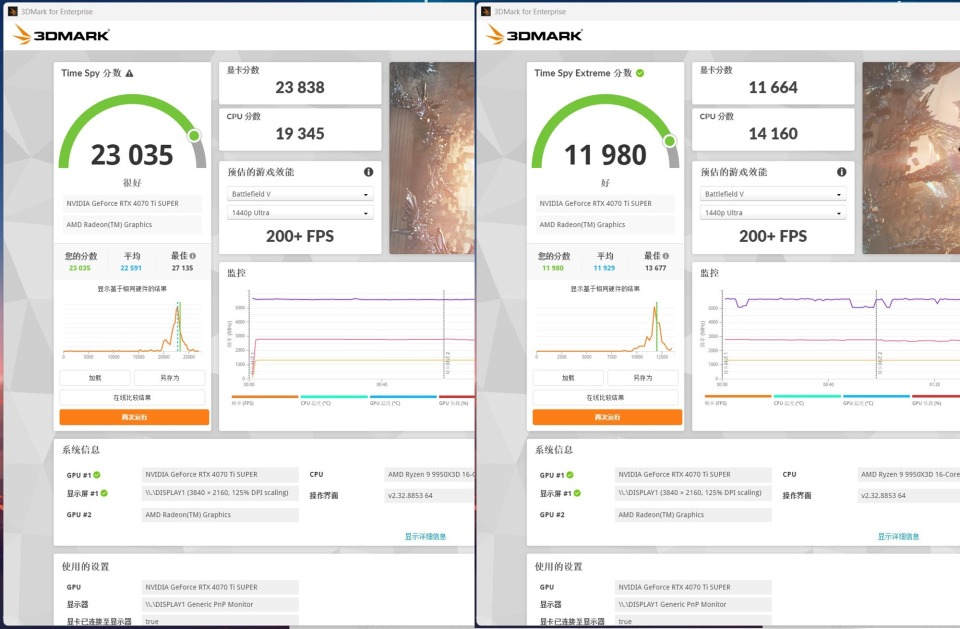Click the orange run again button under 11 980
Viewport: 960px width, 629px height.
(607, 417)
